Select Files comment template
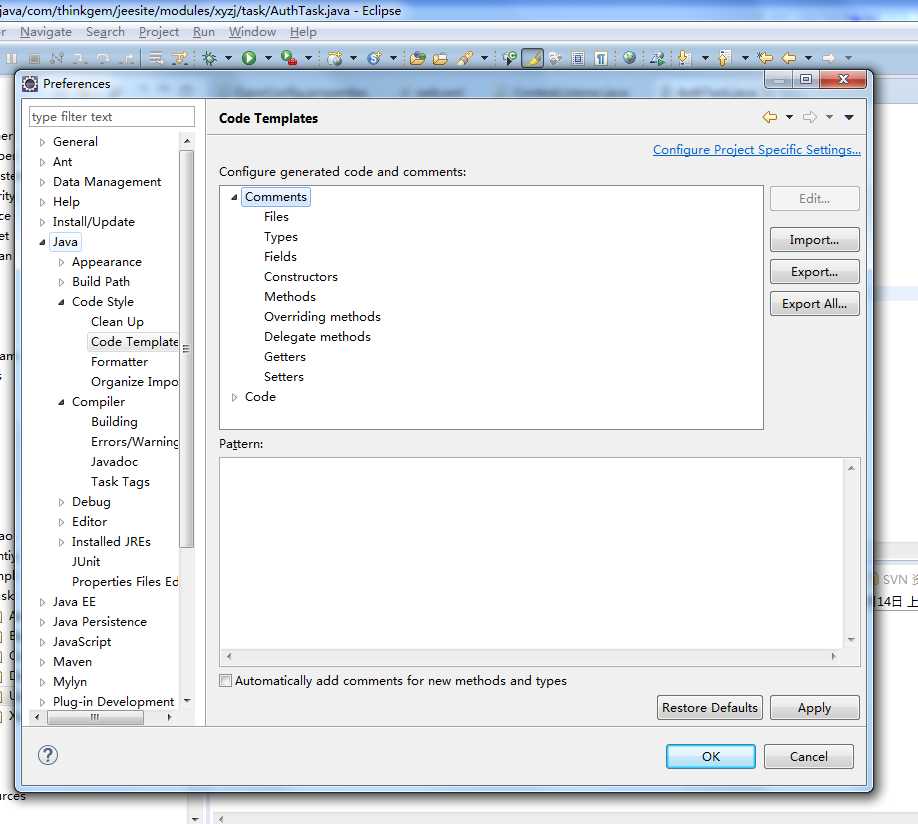This screenshot has width=918, height=824. tap(276, 217)
